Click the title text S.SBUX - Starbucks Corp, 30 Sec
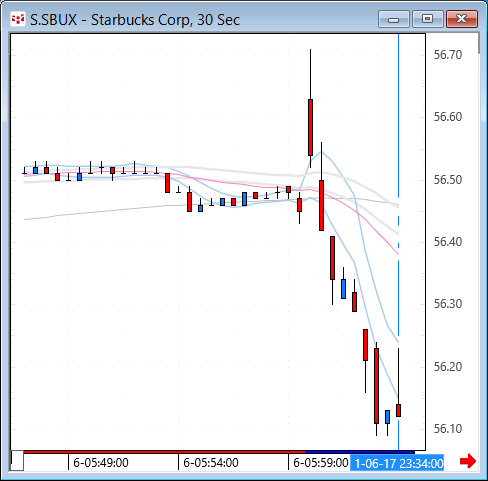488x481 pixels. click(x=135, y=20)
